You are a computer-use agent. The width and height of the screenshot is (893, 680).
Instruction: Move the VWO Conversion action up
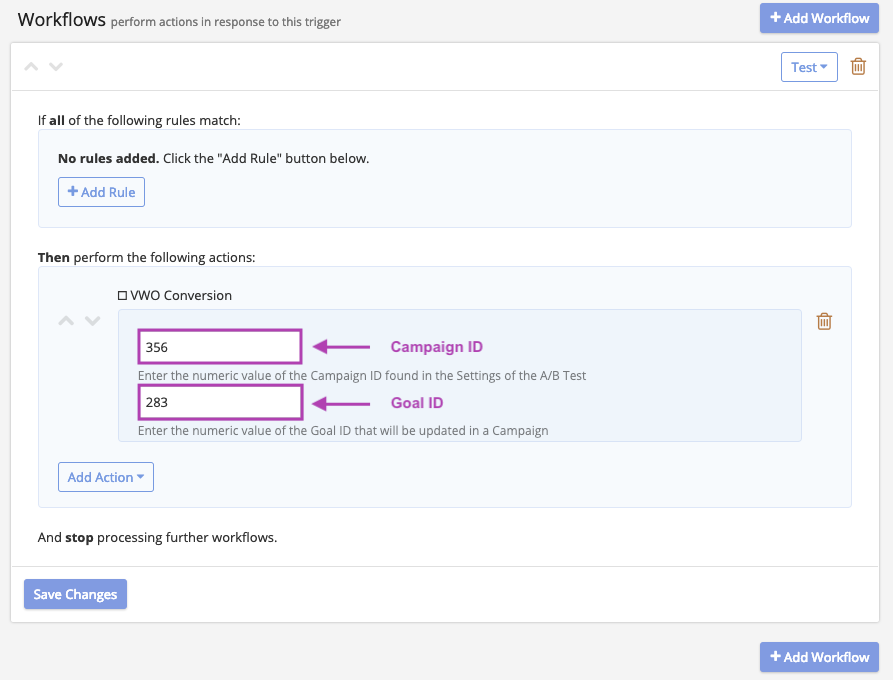[66, 321]
